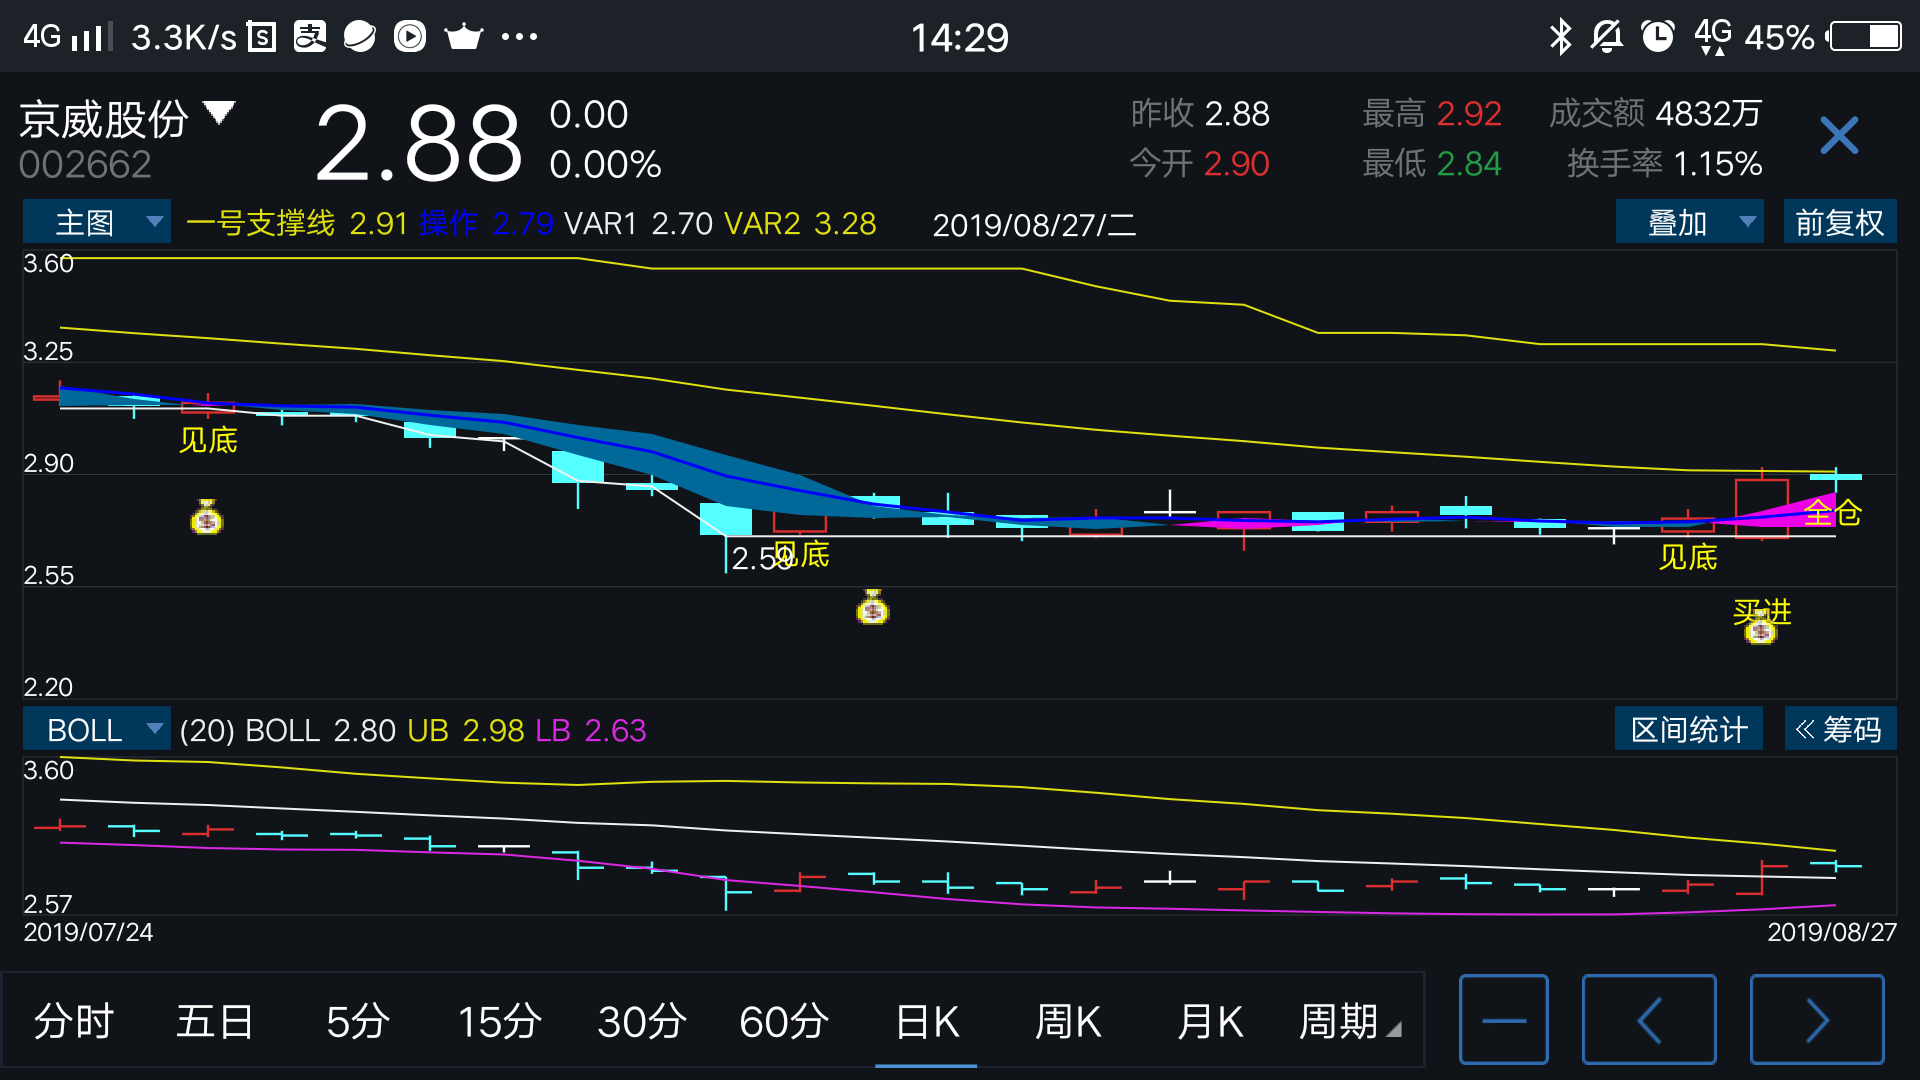Screen dimensions: 1920x1080
Task: Tap the money bag icon below first 见底
Action: [207, 517]
